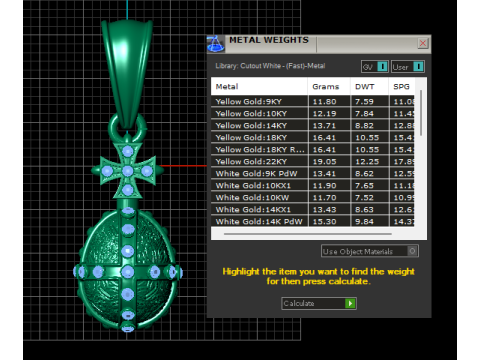This screenshot has height=360, width=480.
Task: Click the horizontal scrollbar under metals table
Action: click(308, 234)
